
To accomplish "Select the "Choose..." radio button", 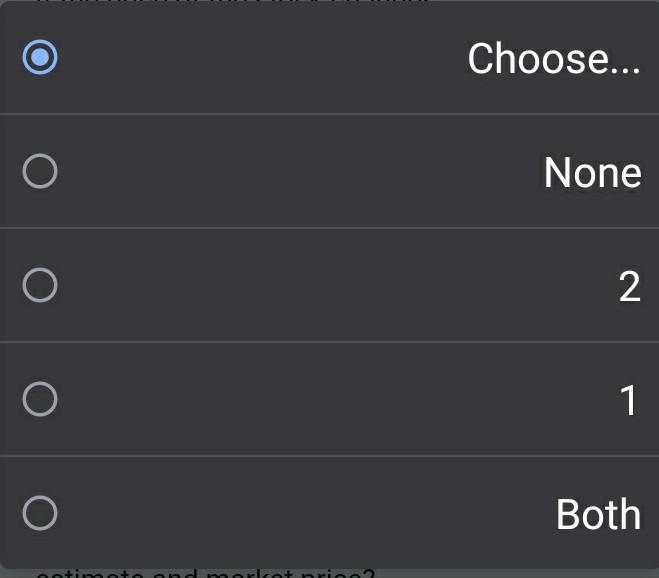I will click(40, 57).
